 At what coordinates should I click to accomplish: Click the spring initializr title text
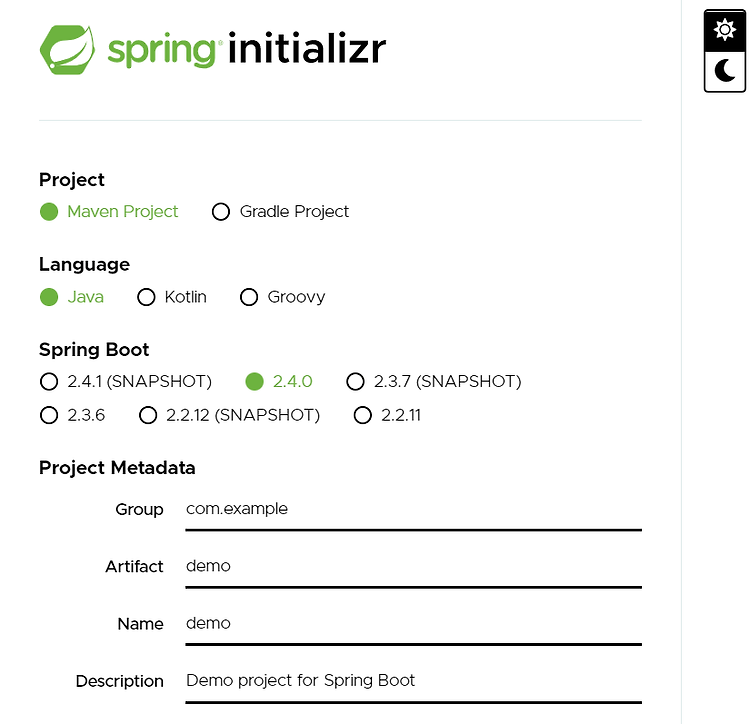click(247, 49)
